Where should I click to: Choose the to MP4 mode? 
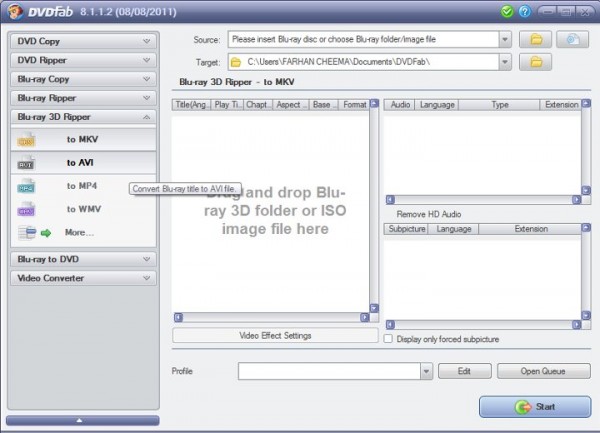click(83, 186)
